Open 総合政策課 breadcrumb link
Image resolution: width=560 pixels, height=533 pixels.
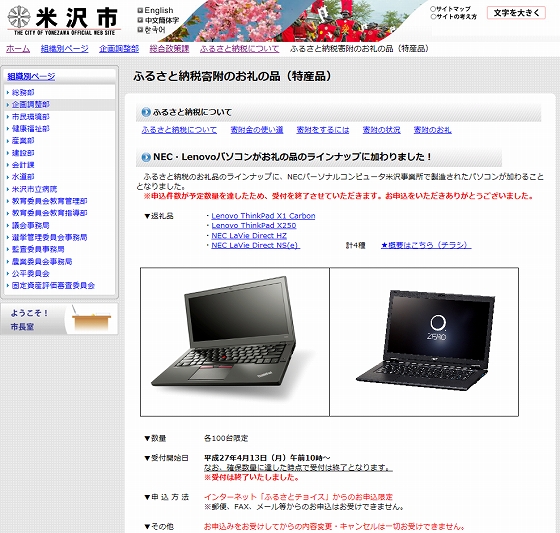click(169, 49)
